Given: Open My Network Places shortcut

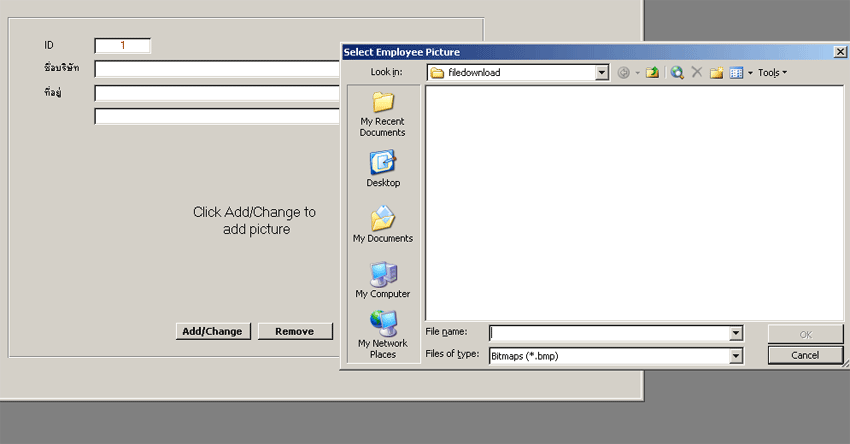Looking at the screenshot, I should 382,334.
